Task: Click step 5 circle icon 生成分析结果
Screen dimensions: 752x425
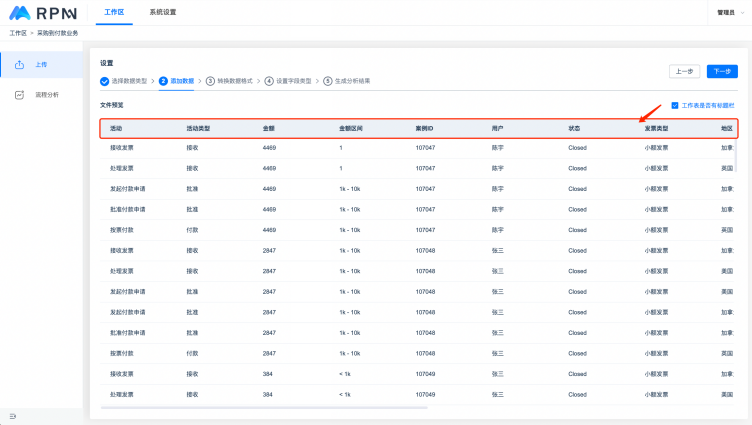Action: click(327, 81)
